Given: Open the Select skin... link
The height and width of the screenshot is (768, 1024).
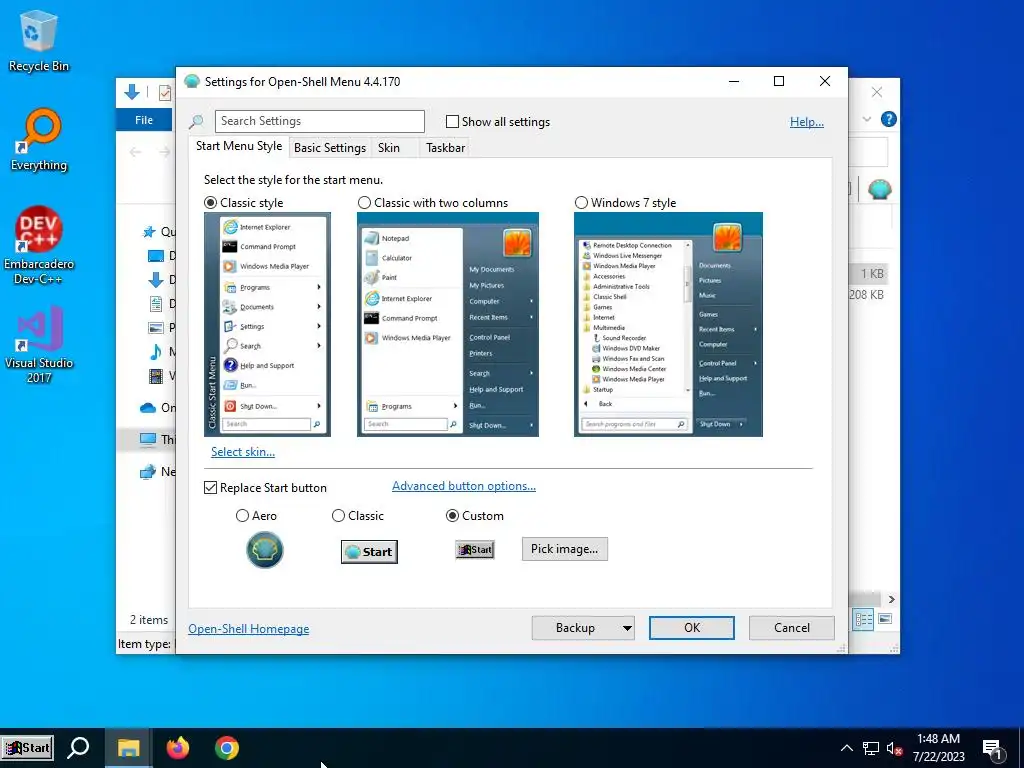Looking at the screenshot, I should (x=243, y=452).
